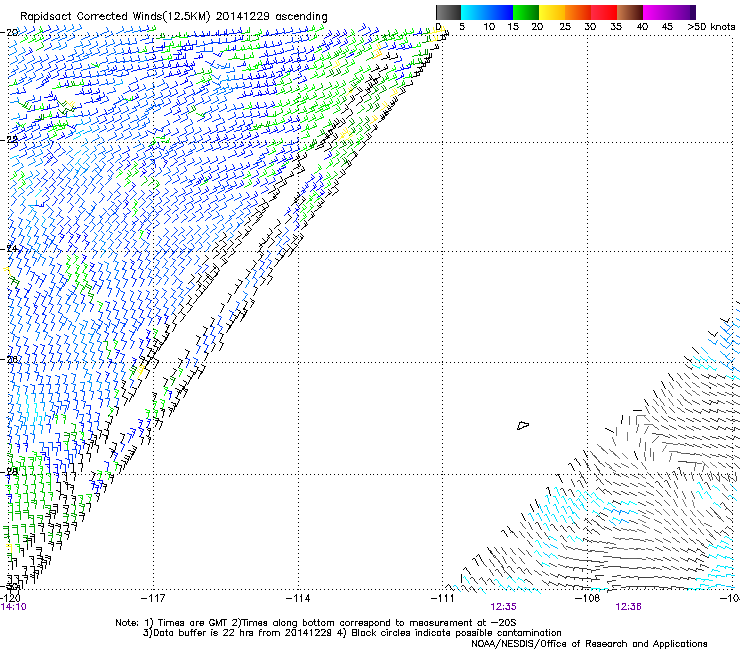Select the orange 25-30 knots legend color
The image size is (740, 650).
click(578, 12)
